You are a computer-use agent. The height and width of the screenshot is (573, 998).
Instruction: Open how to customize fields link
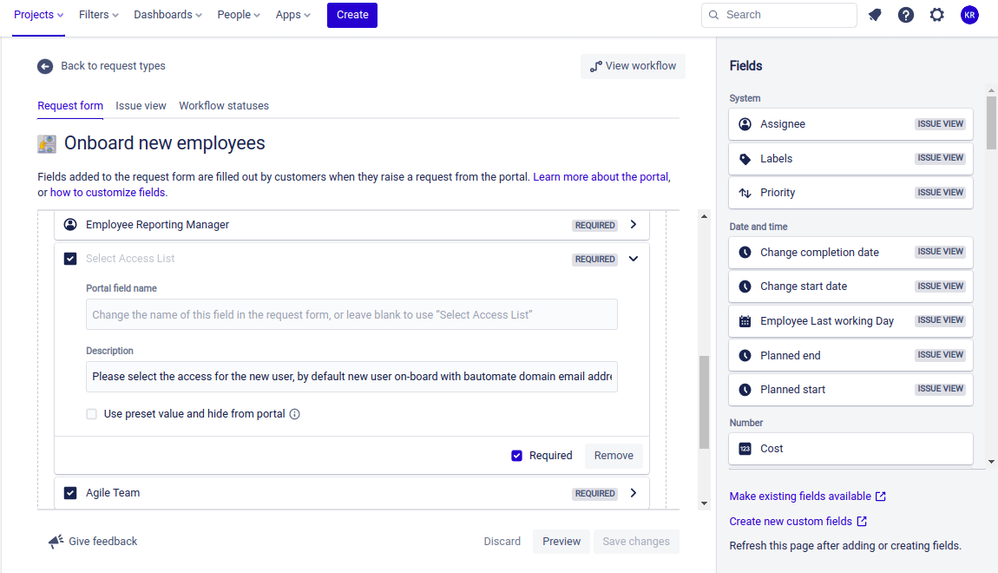[108, 192]
